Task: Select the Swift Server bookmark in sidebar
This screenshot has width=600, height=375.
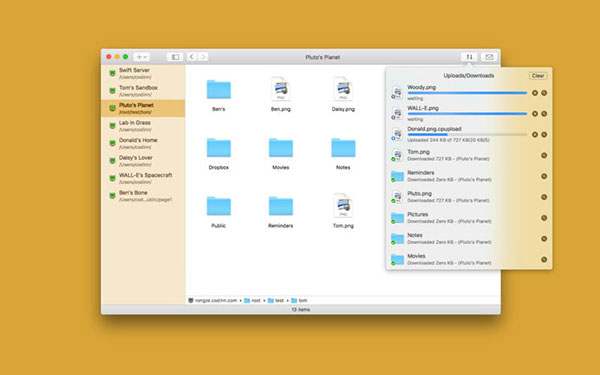Action: click(x=143, y=73)
